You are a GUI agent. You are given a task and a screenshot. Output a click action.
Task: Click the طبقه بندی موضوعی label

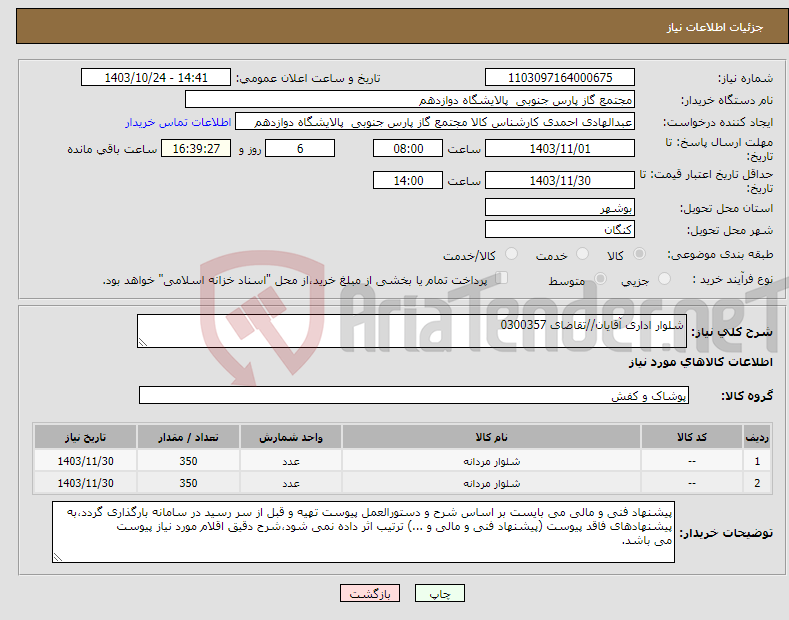point(720,255)
